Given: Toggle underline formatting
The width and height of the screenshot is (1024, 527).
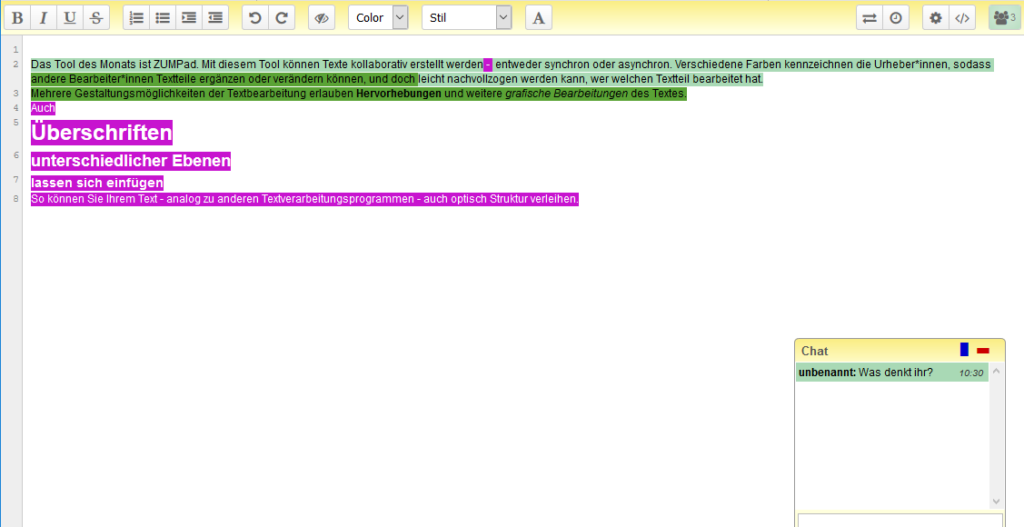Looking at the screenshot, I should tap(69, 18).
